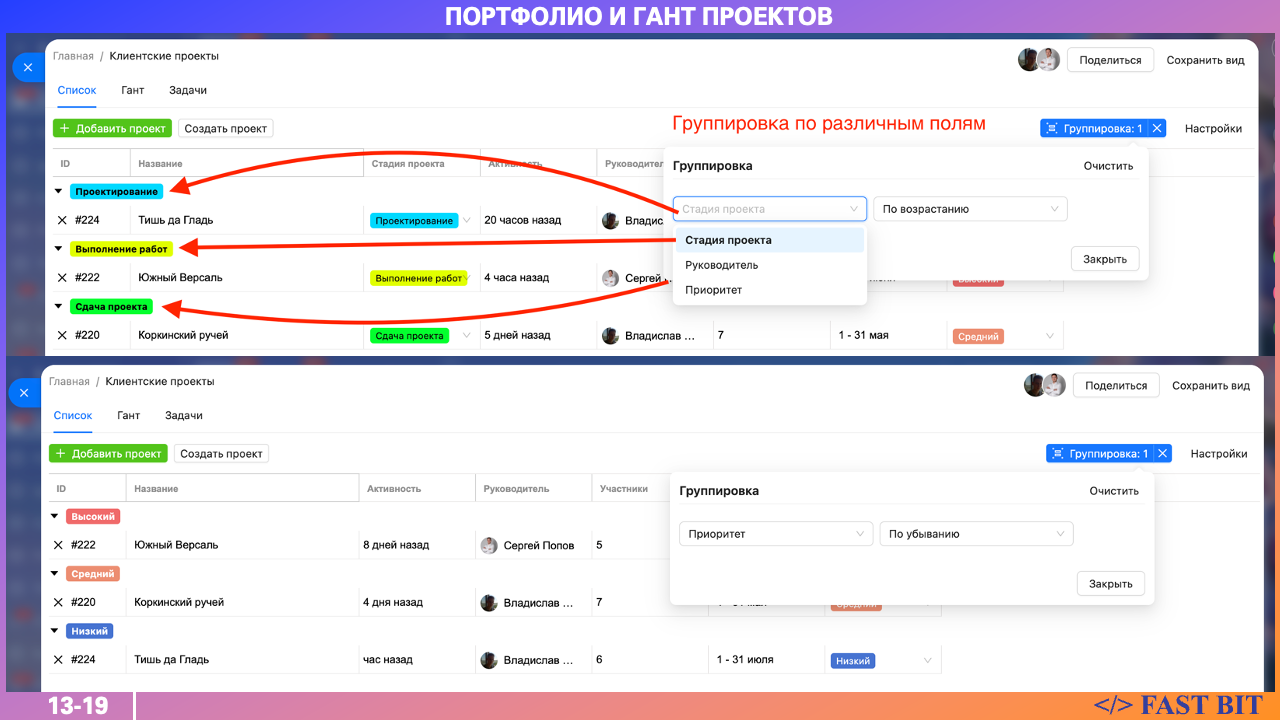Click Очистить in the lower grouping popup
1280x720 pixels.
[x=1115, y=491]
